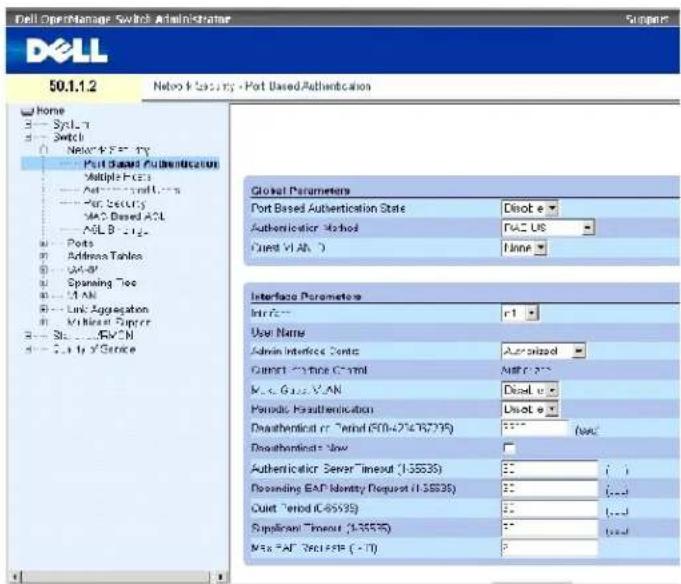Click Resending EAP Identity Request field
This screenshot has height=584, width=681.
549,488
